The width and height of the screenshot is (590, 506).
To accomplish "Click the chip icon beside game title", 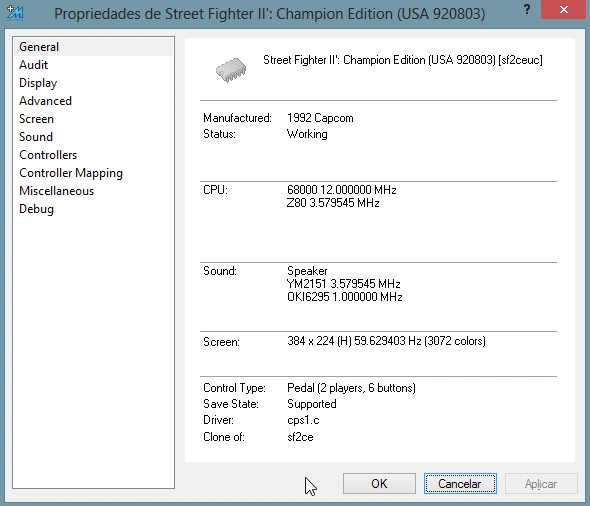I will pos(231,70).
